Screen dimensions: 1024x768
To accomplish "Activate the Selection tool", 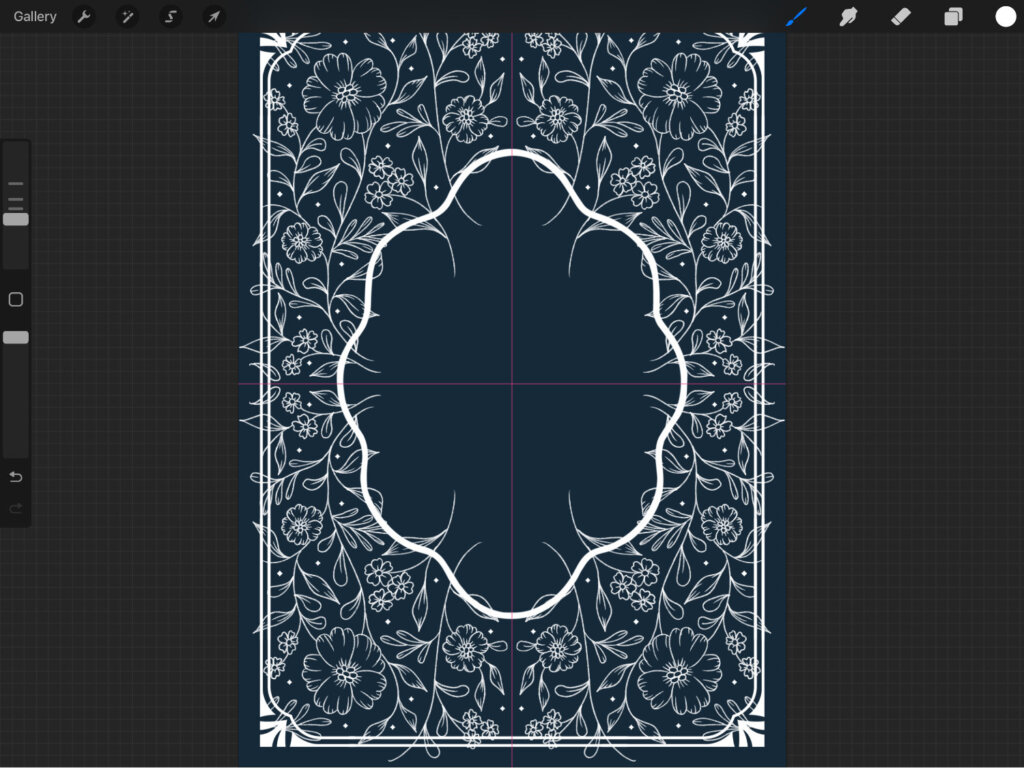I will 170,16.
